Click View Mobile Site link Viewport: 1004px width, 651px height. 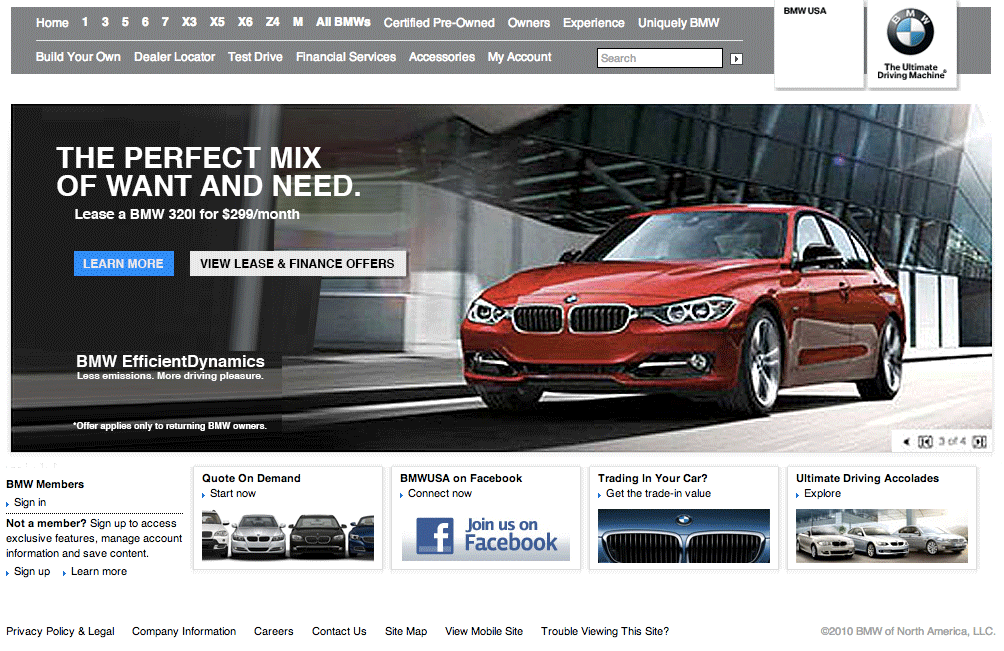point(484,631)
